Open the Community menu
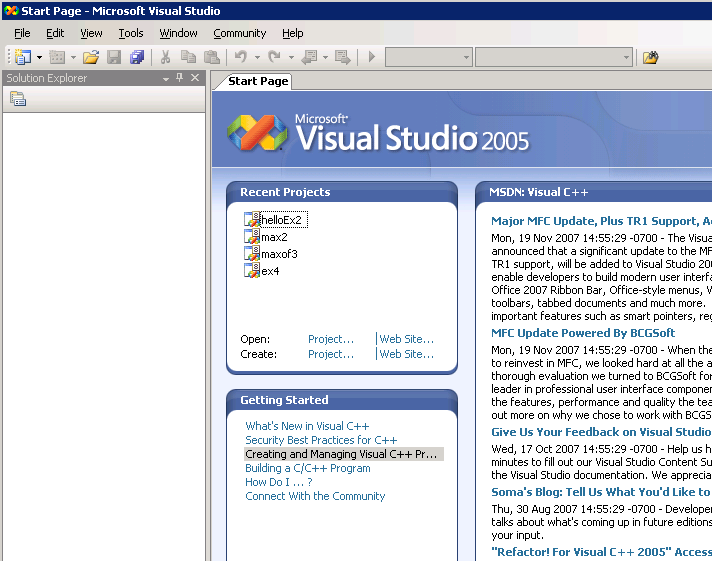Viewport: 712px width, 561px height. [x=240, y=33]
